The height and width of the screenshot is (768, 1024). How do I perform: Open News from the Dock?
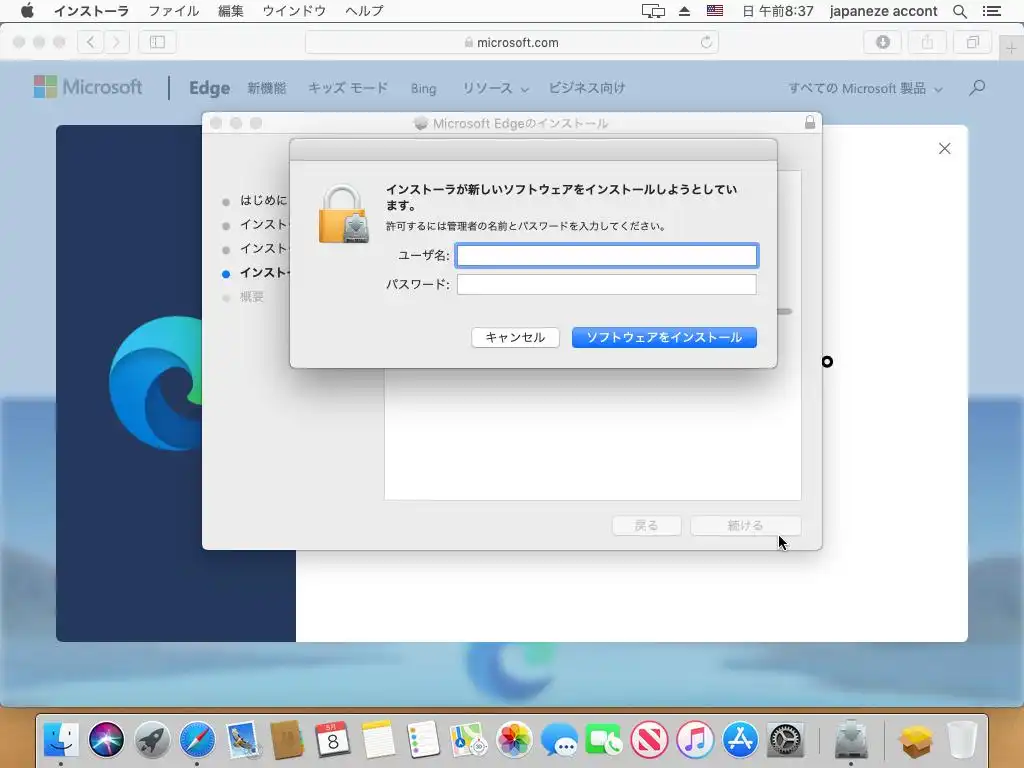point(649,740)
